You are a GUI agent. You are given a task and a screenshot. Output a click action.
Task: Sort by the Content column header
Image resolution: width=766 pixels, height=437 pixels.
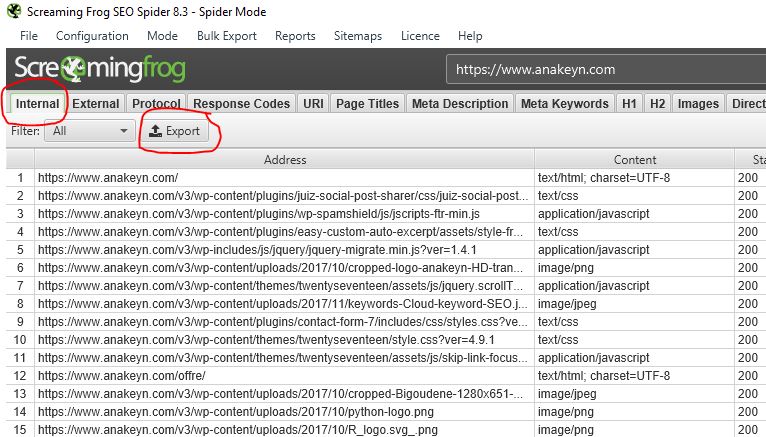635,160
